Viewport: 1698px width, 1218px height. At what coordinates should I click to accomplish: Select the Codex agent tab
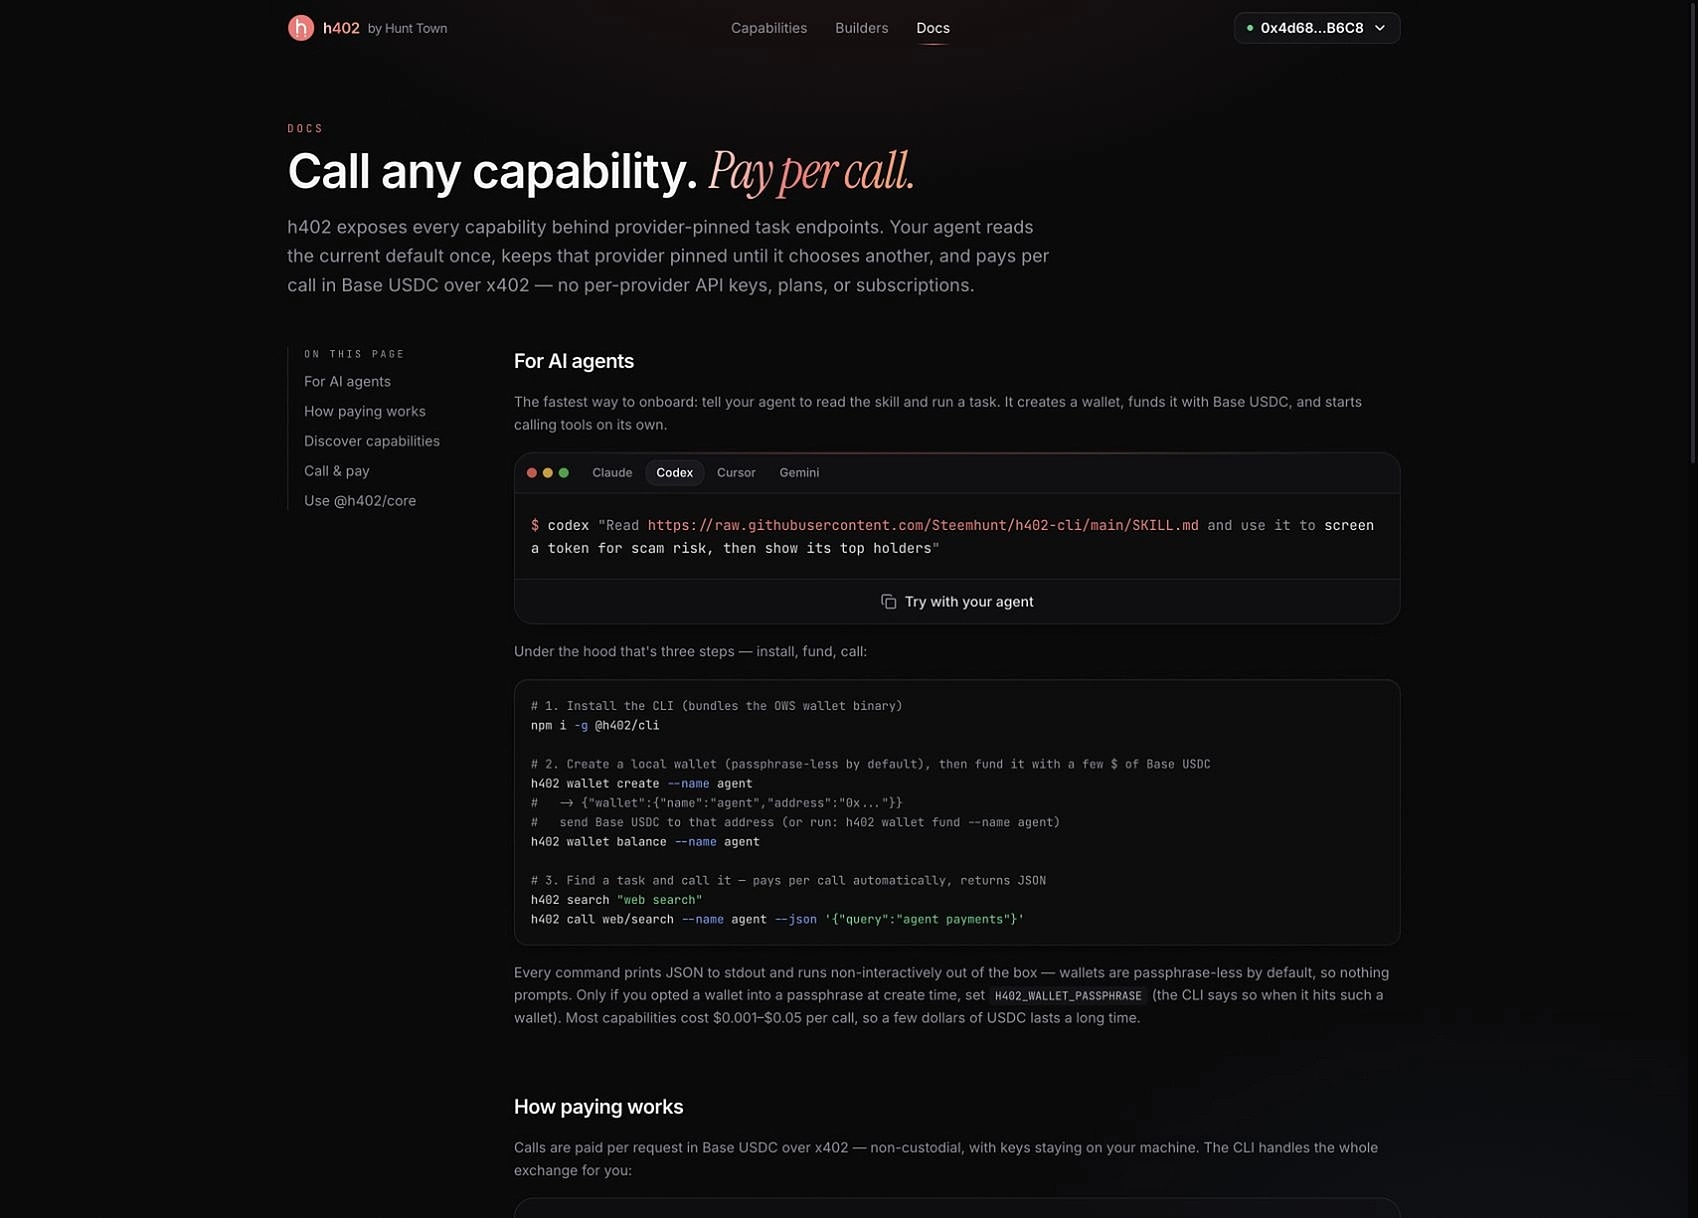coord(675,473)
